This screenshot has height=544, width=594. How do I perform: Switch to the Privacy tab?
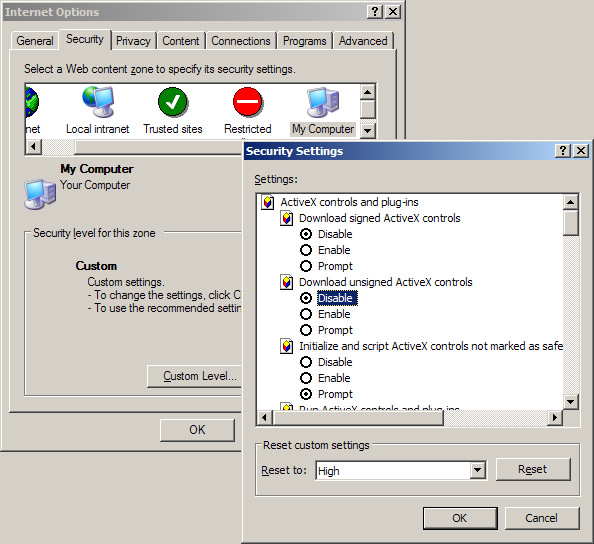click(133, 41)
